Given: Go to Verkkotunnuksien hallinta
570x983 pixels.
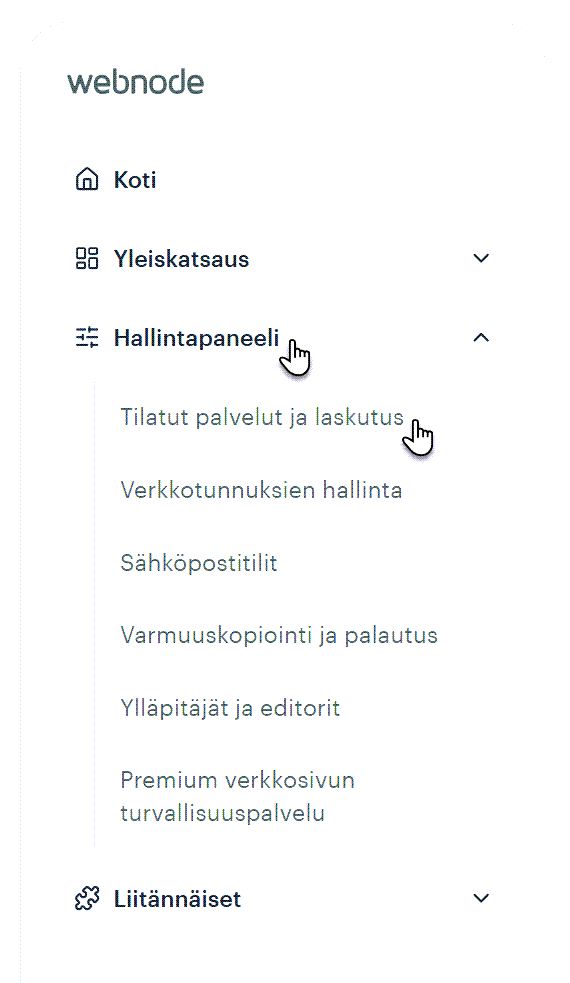Looking at the screenshot, I should pos(261,490).
